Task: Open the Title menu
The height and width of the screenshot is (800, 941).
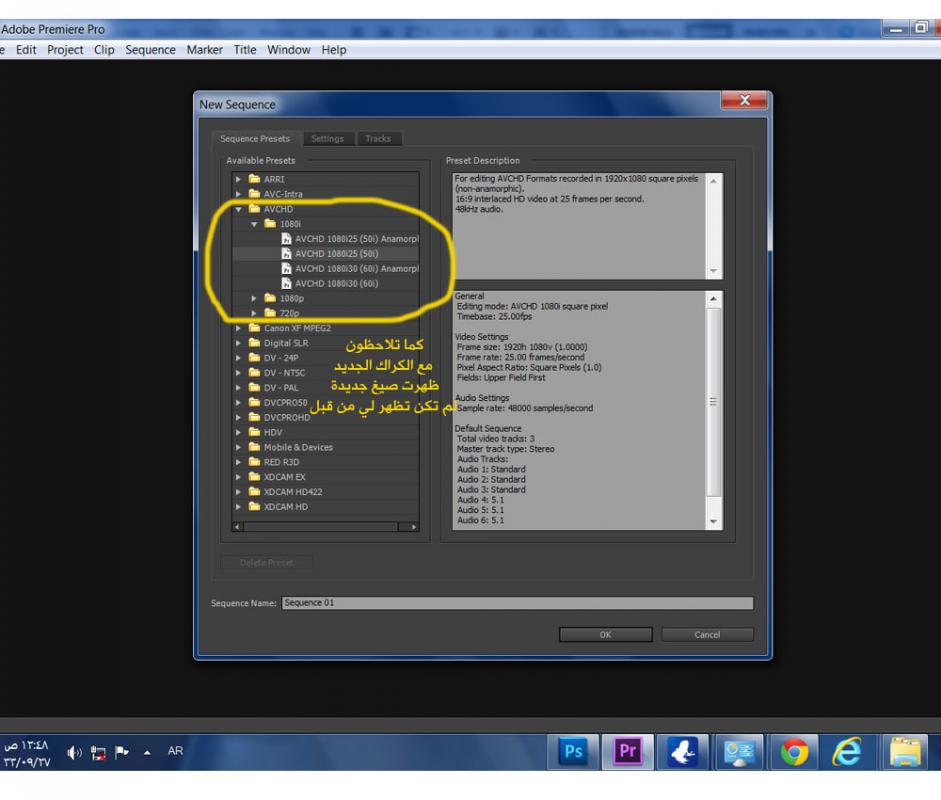Action: point(245,50)
